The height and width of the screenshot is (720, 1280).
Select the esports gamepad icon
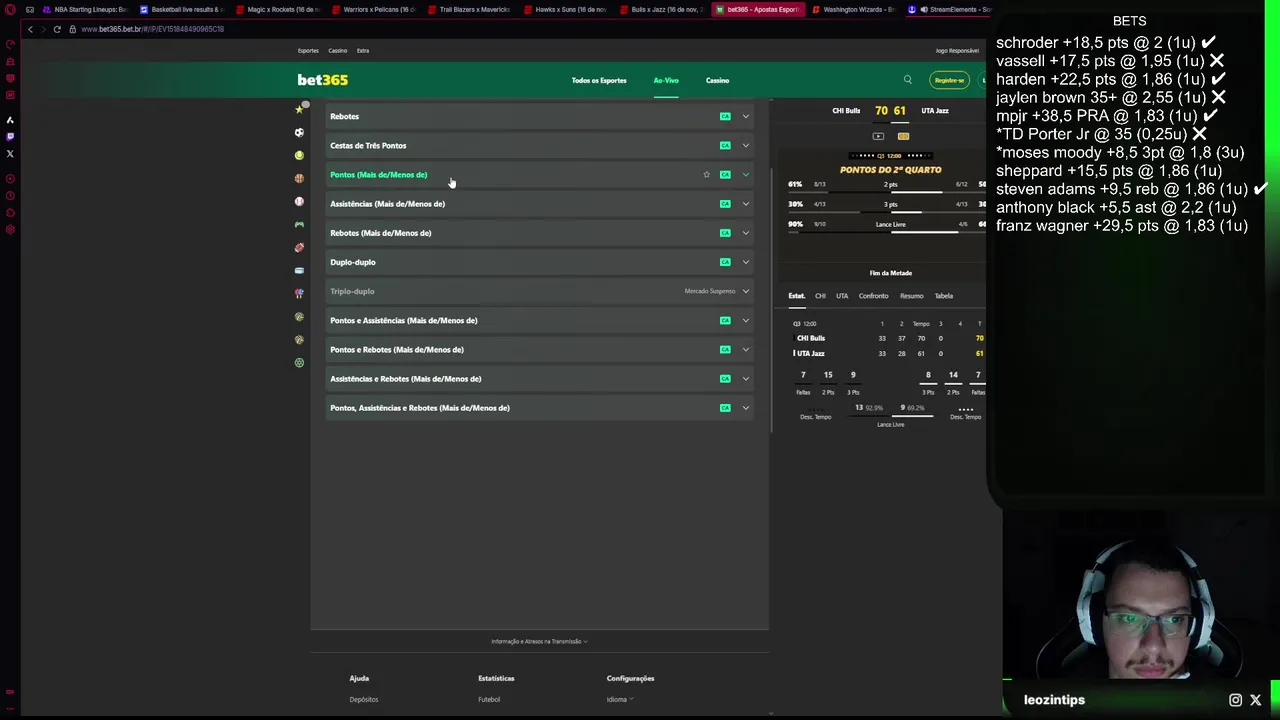(x=299, y=224)
